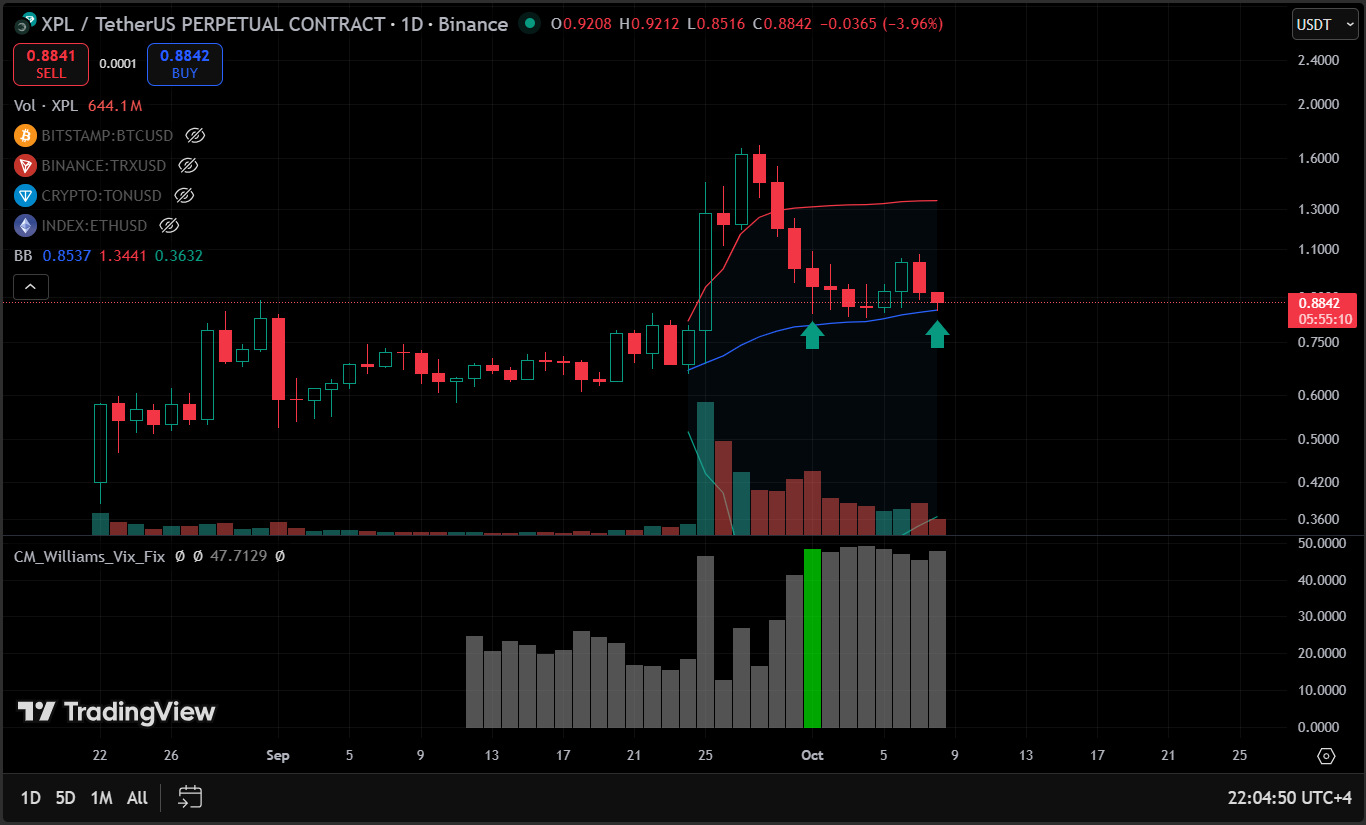Select the 5D time range
The width and height of the screenshot is (1366, 825).
[65, 797]
